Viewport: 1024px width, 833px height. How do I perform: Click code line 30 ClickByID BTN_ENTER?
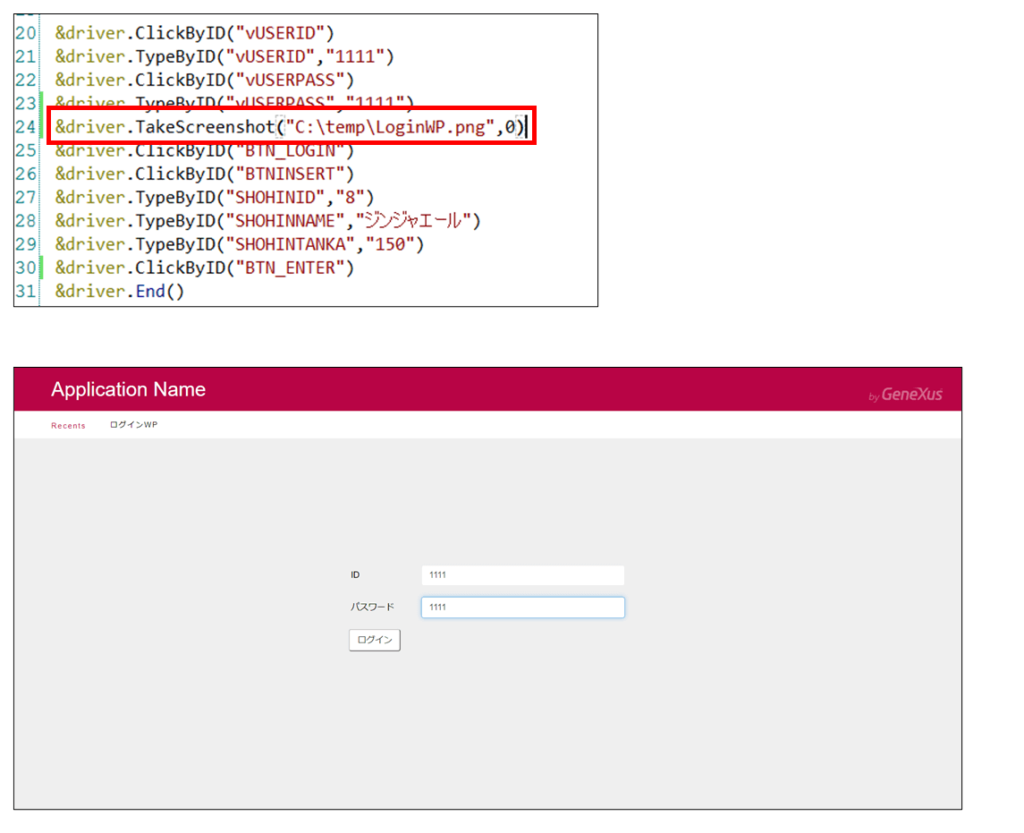tap(204, 268)
